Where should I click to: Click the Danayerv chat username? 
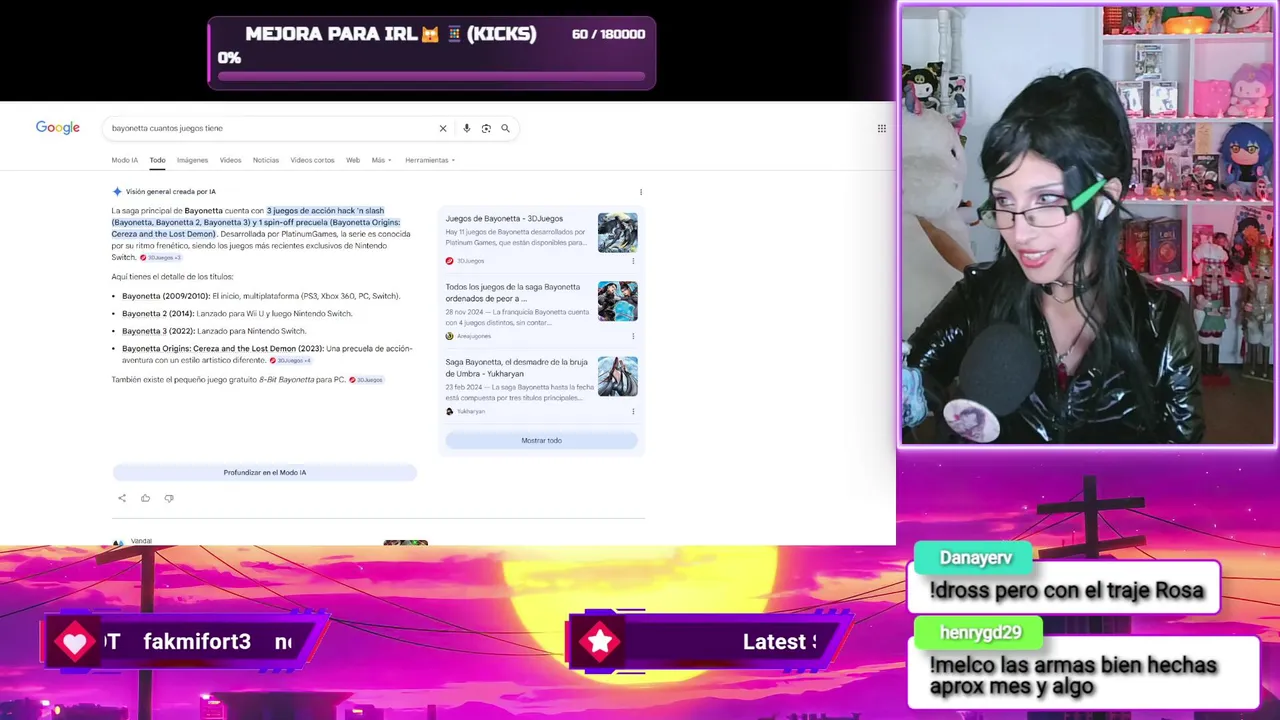pyautogui.click(x=976, y=558)
